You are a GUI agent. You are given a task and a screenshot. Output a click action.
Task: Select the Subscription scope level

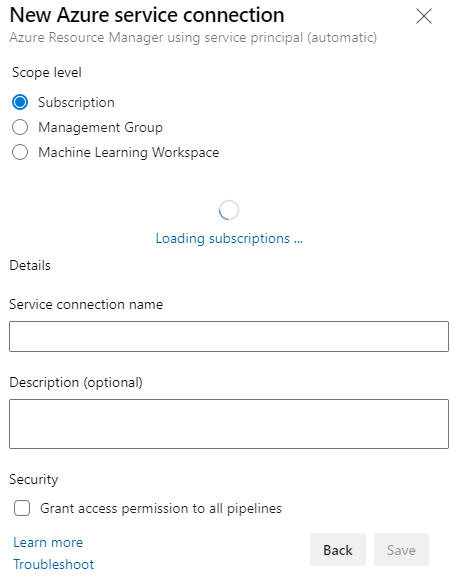pyautogui.click(x=20, y=102)
